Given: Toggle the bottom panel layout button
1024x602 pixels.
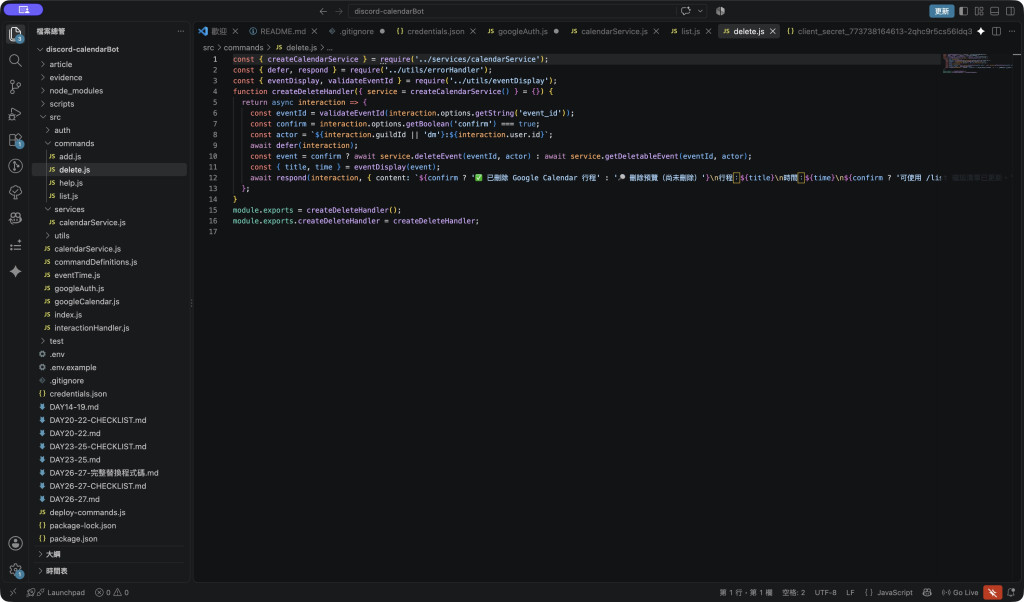Looking at the screenshot, I should point(995,11).
